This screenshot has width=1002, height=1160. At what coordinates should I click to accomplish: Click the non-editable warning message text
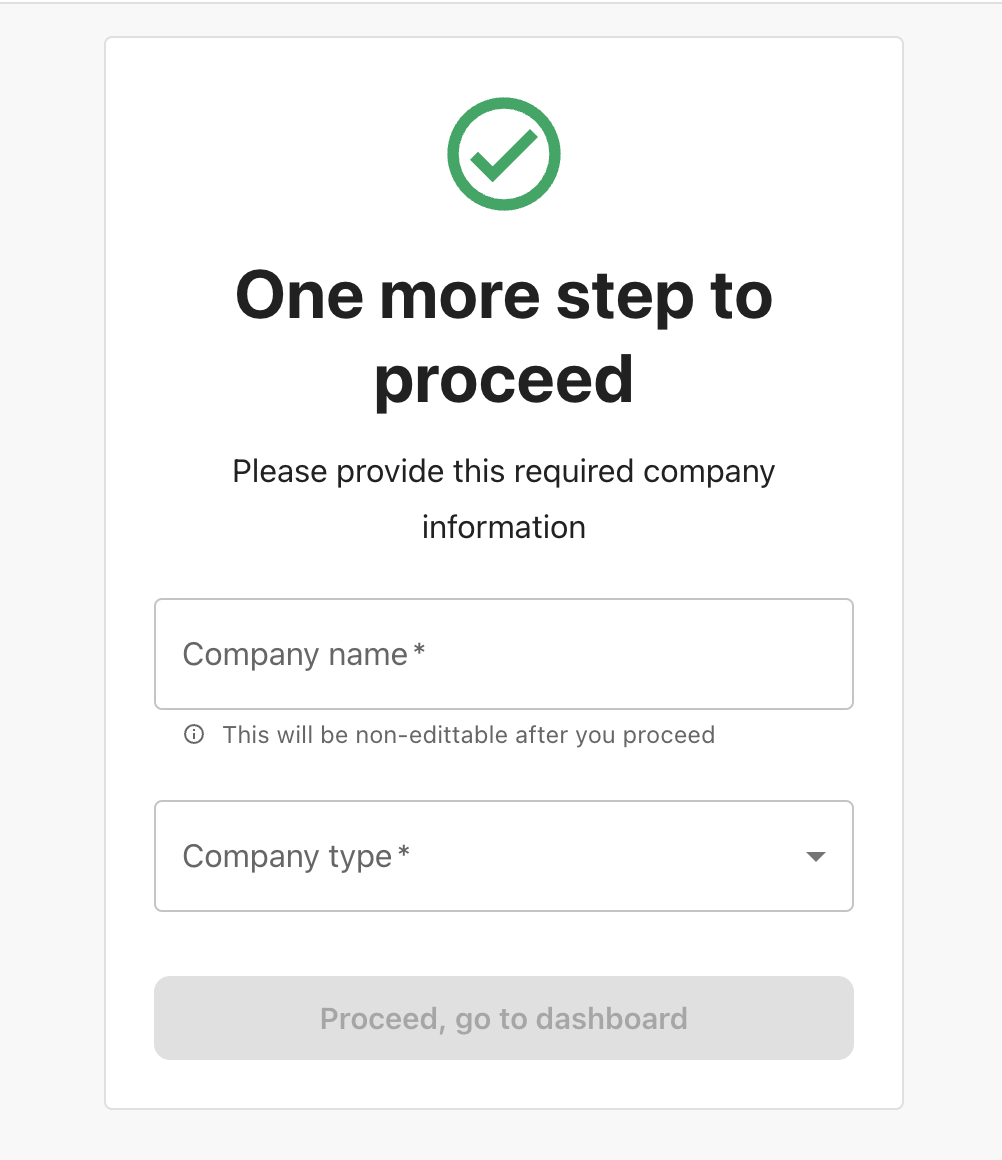point(468,734)
